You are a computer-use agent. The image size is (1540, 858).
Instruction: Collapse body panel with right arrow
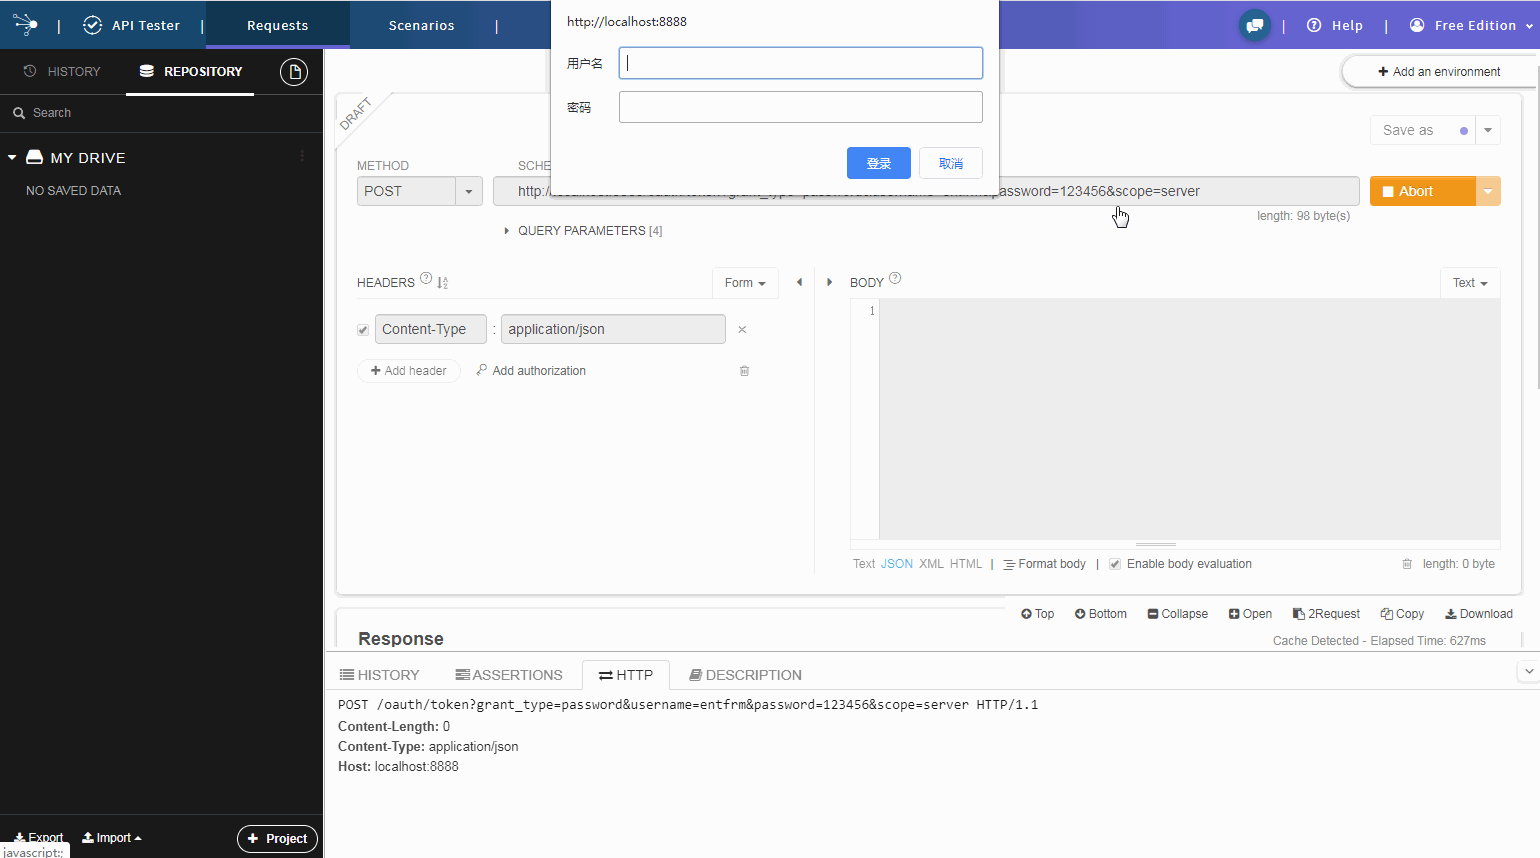(x=829, y=282)
